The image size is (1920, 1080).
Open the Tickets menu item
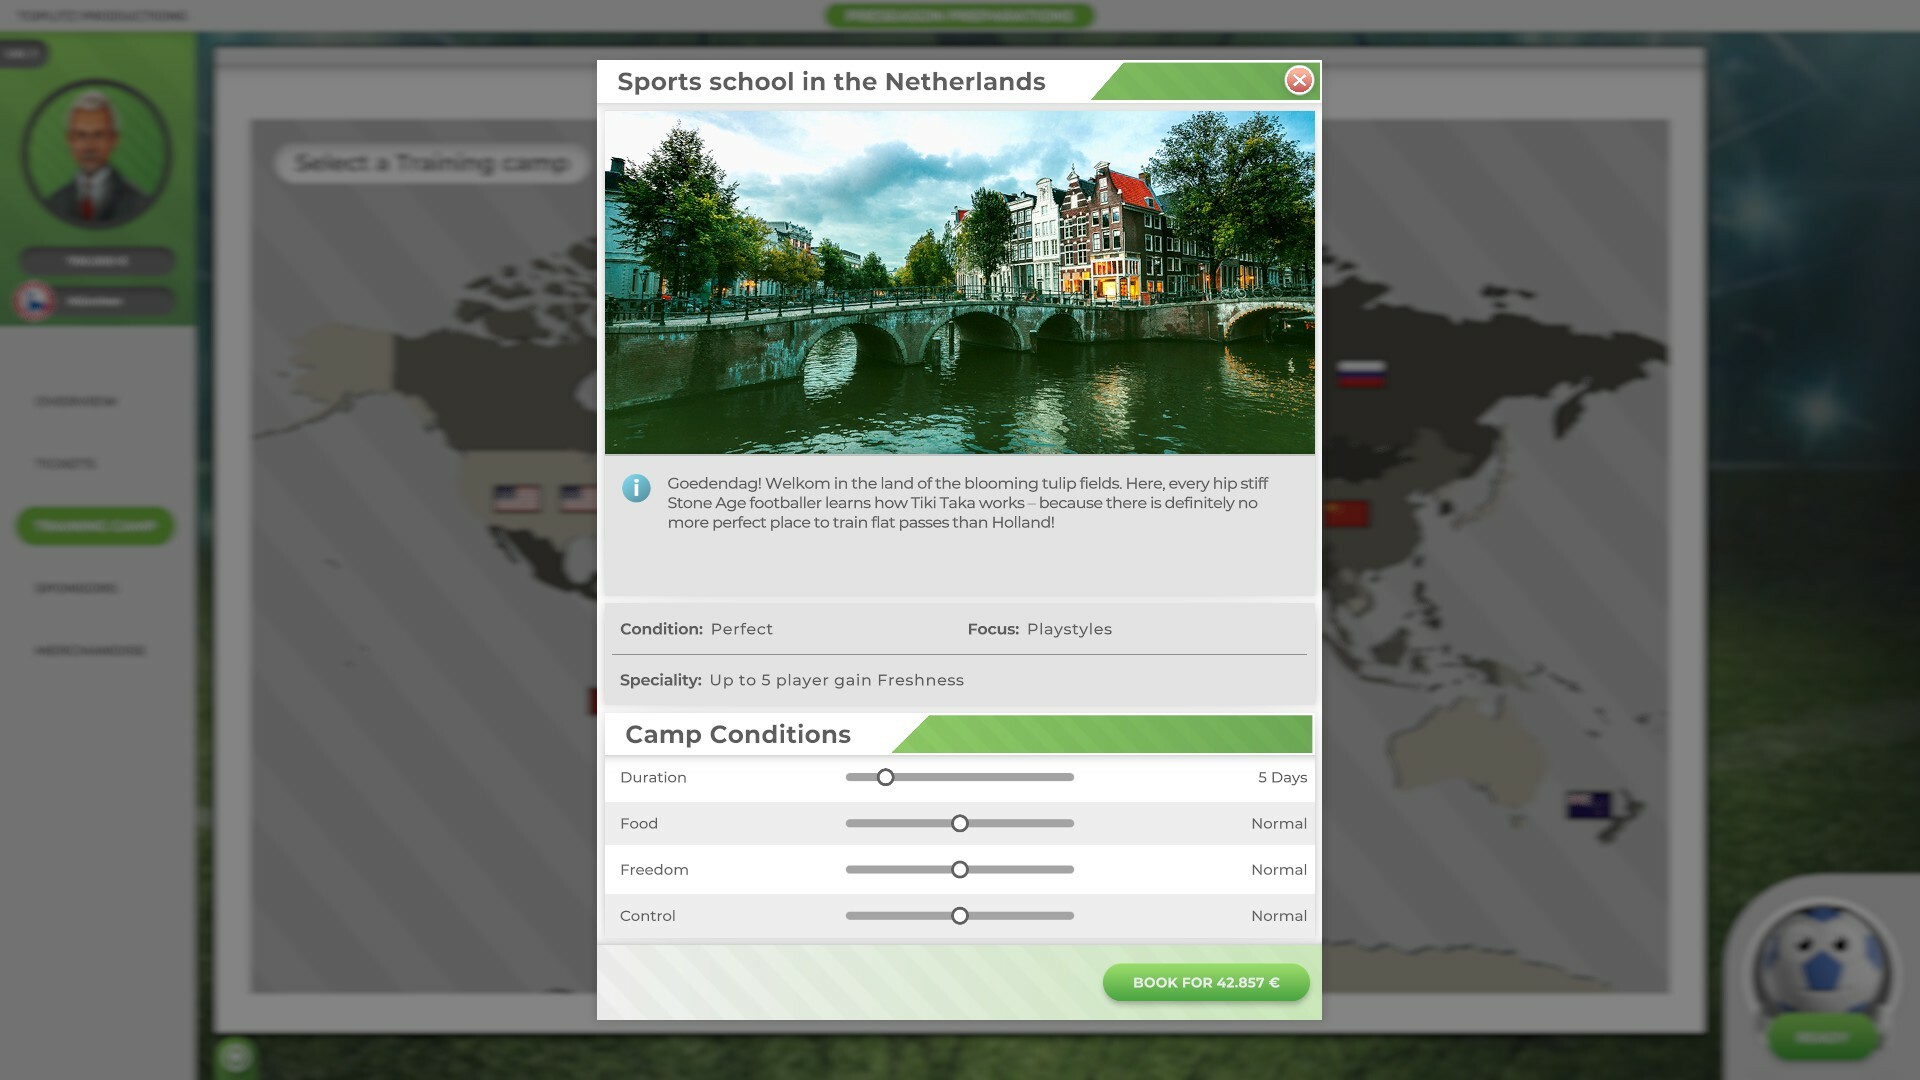[66, 463]
